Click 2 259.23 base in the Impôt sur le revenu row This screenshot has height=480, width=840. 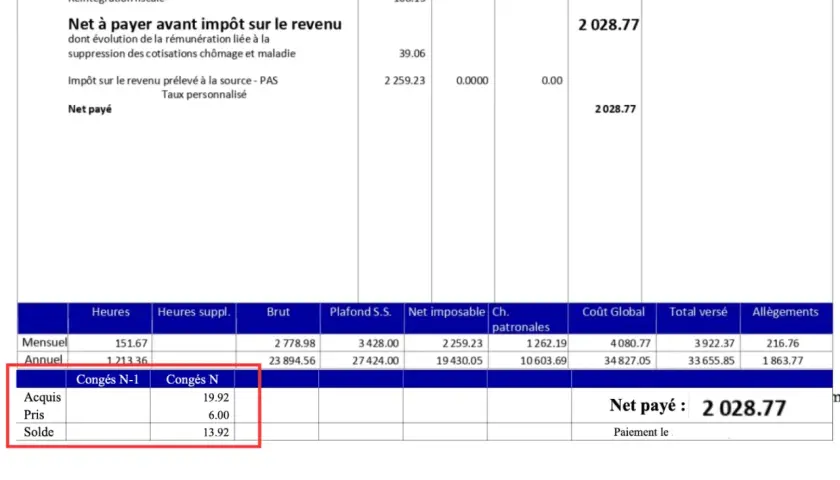pyautogui.click(x=404, y=81)
